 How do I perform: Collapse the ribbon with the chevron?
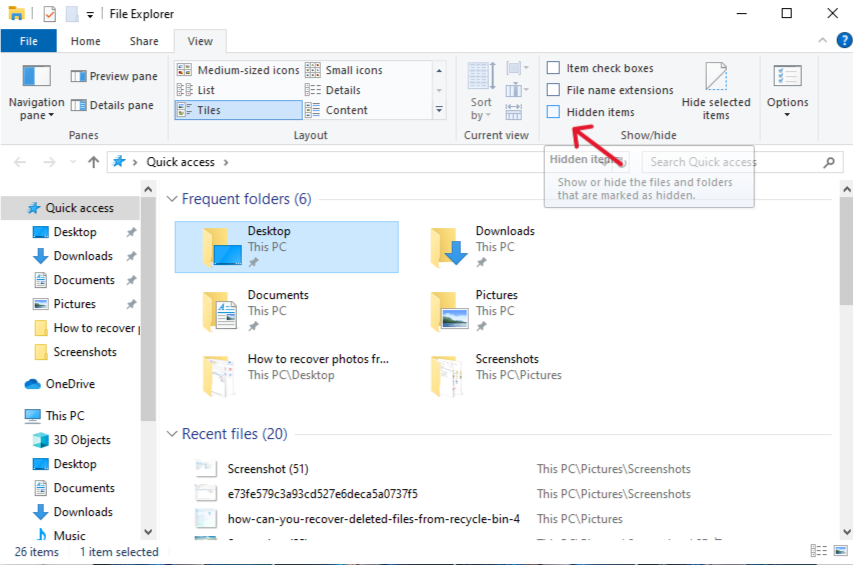coord(823,40)
